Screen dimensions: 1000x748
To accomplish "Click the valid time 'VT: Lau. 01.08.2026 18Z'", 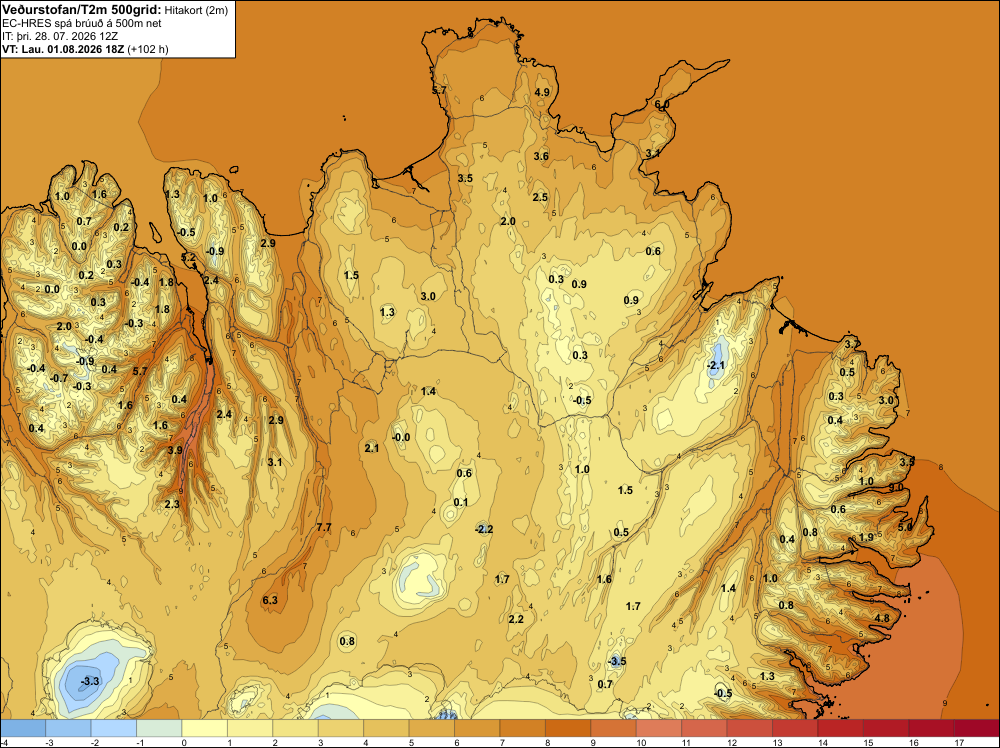I will tap(63, 49).
